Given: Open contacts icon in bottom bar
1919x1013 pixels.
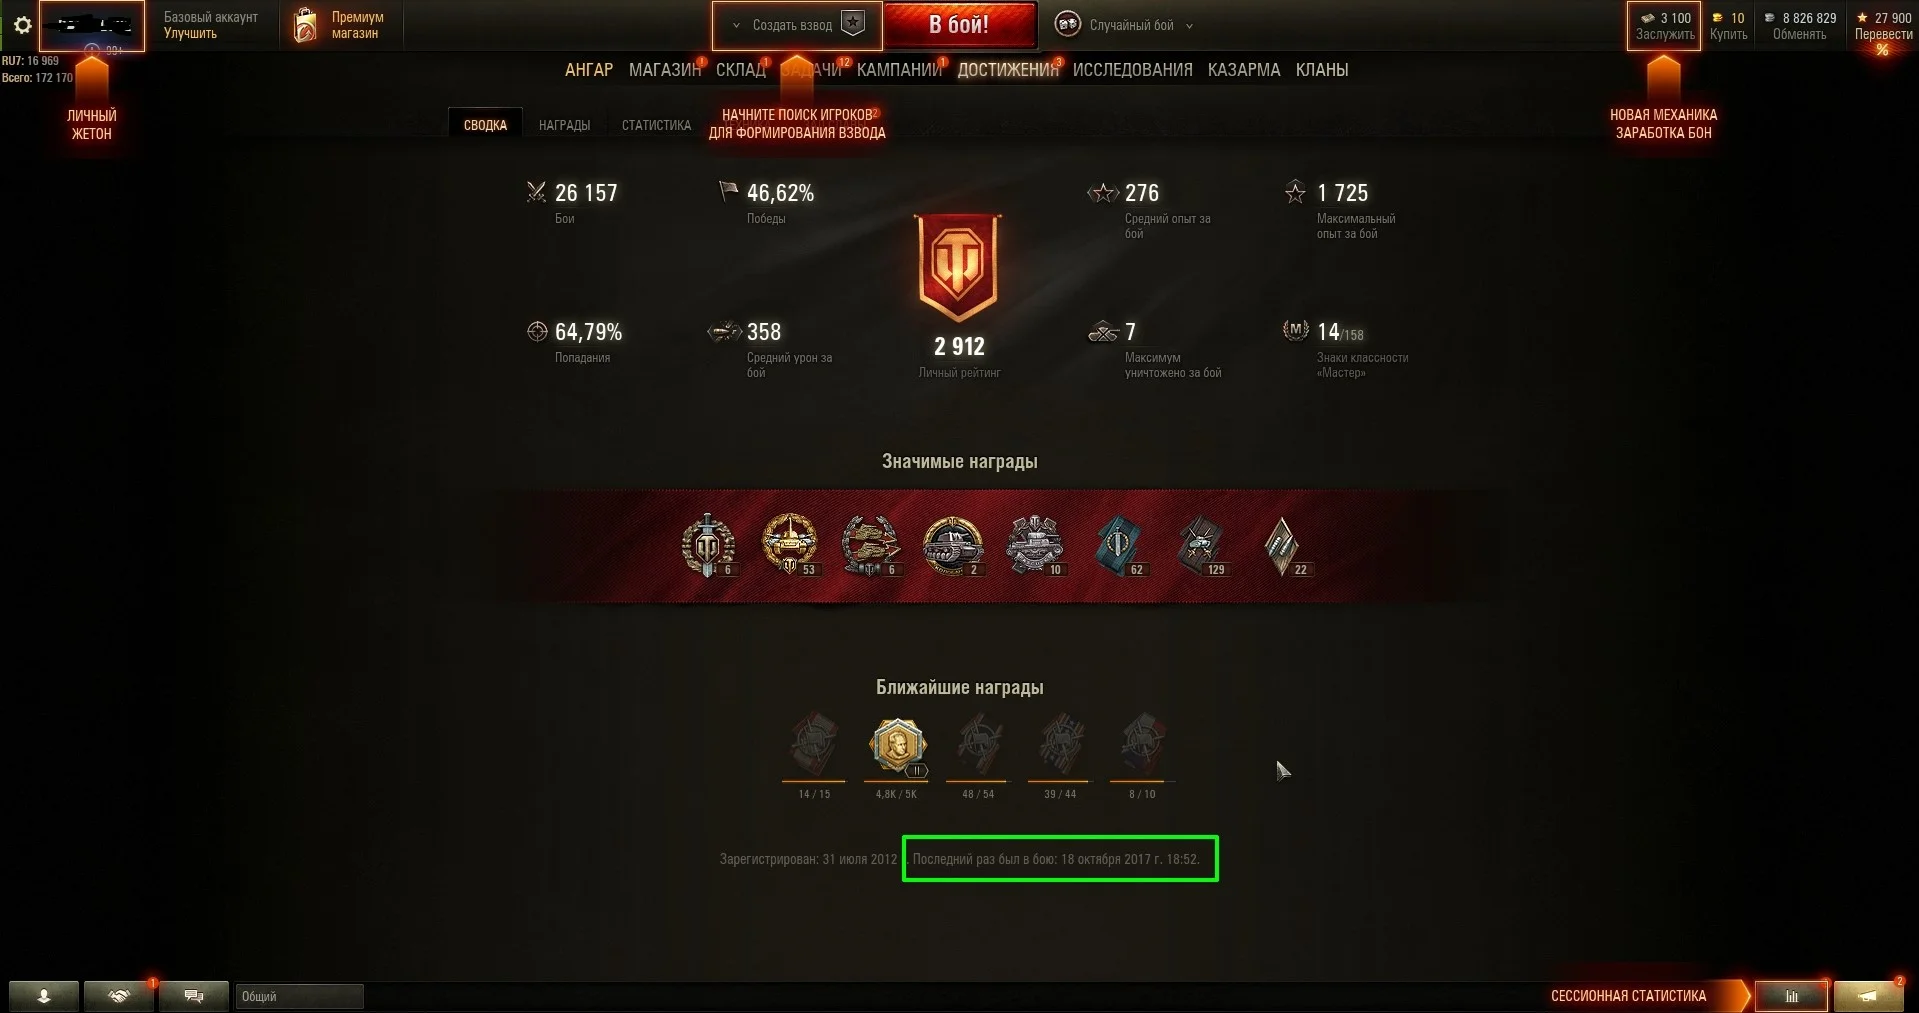Looking at the screenshot, I should coord(44,996).
